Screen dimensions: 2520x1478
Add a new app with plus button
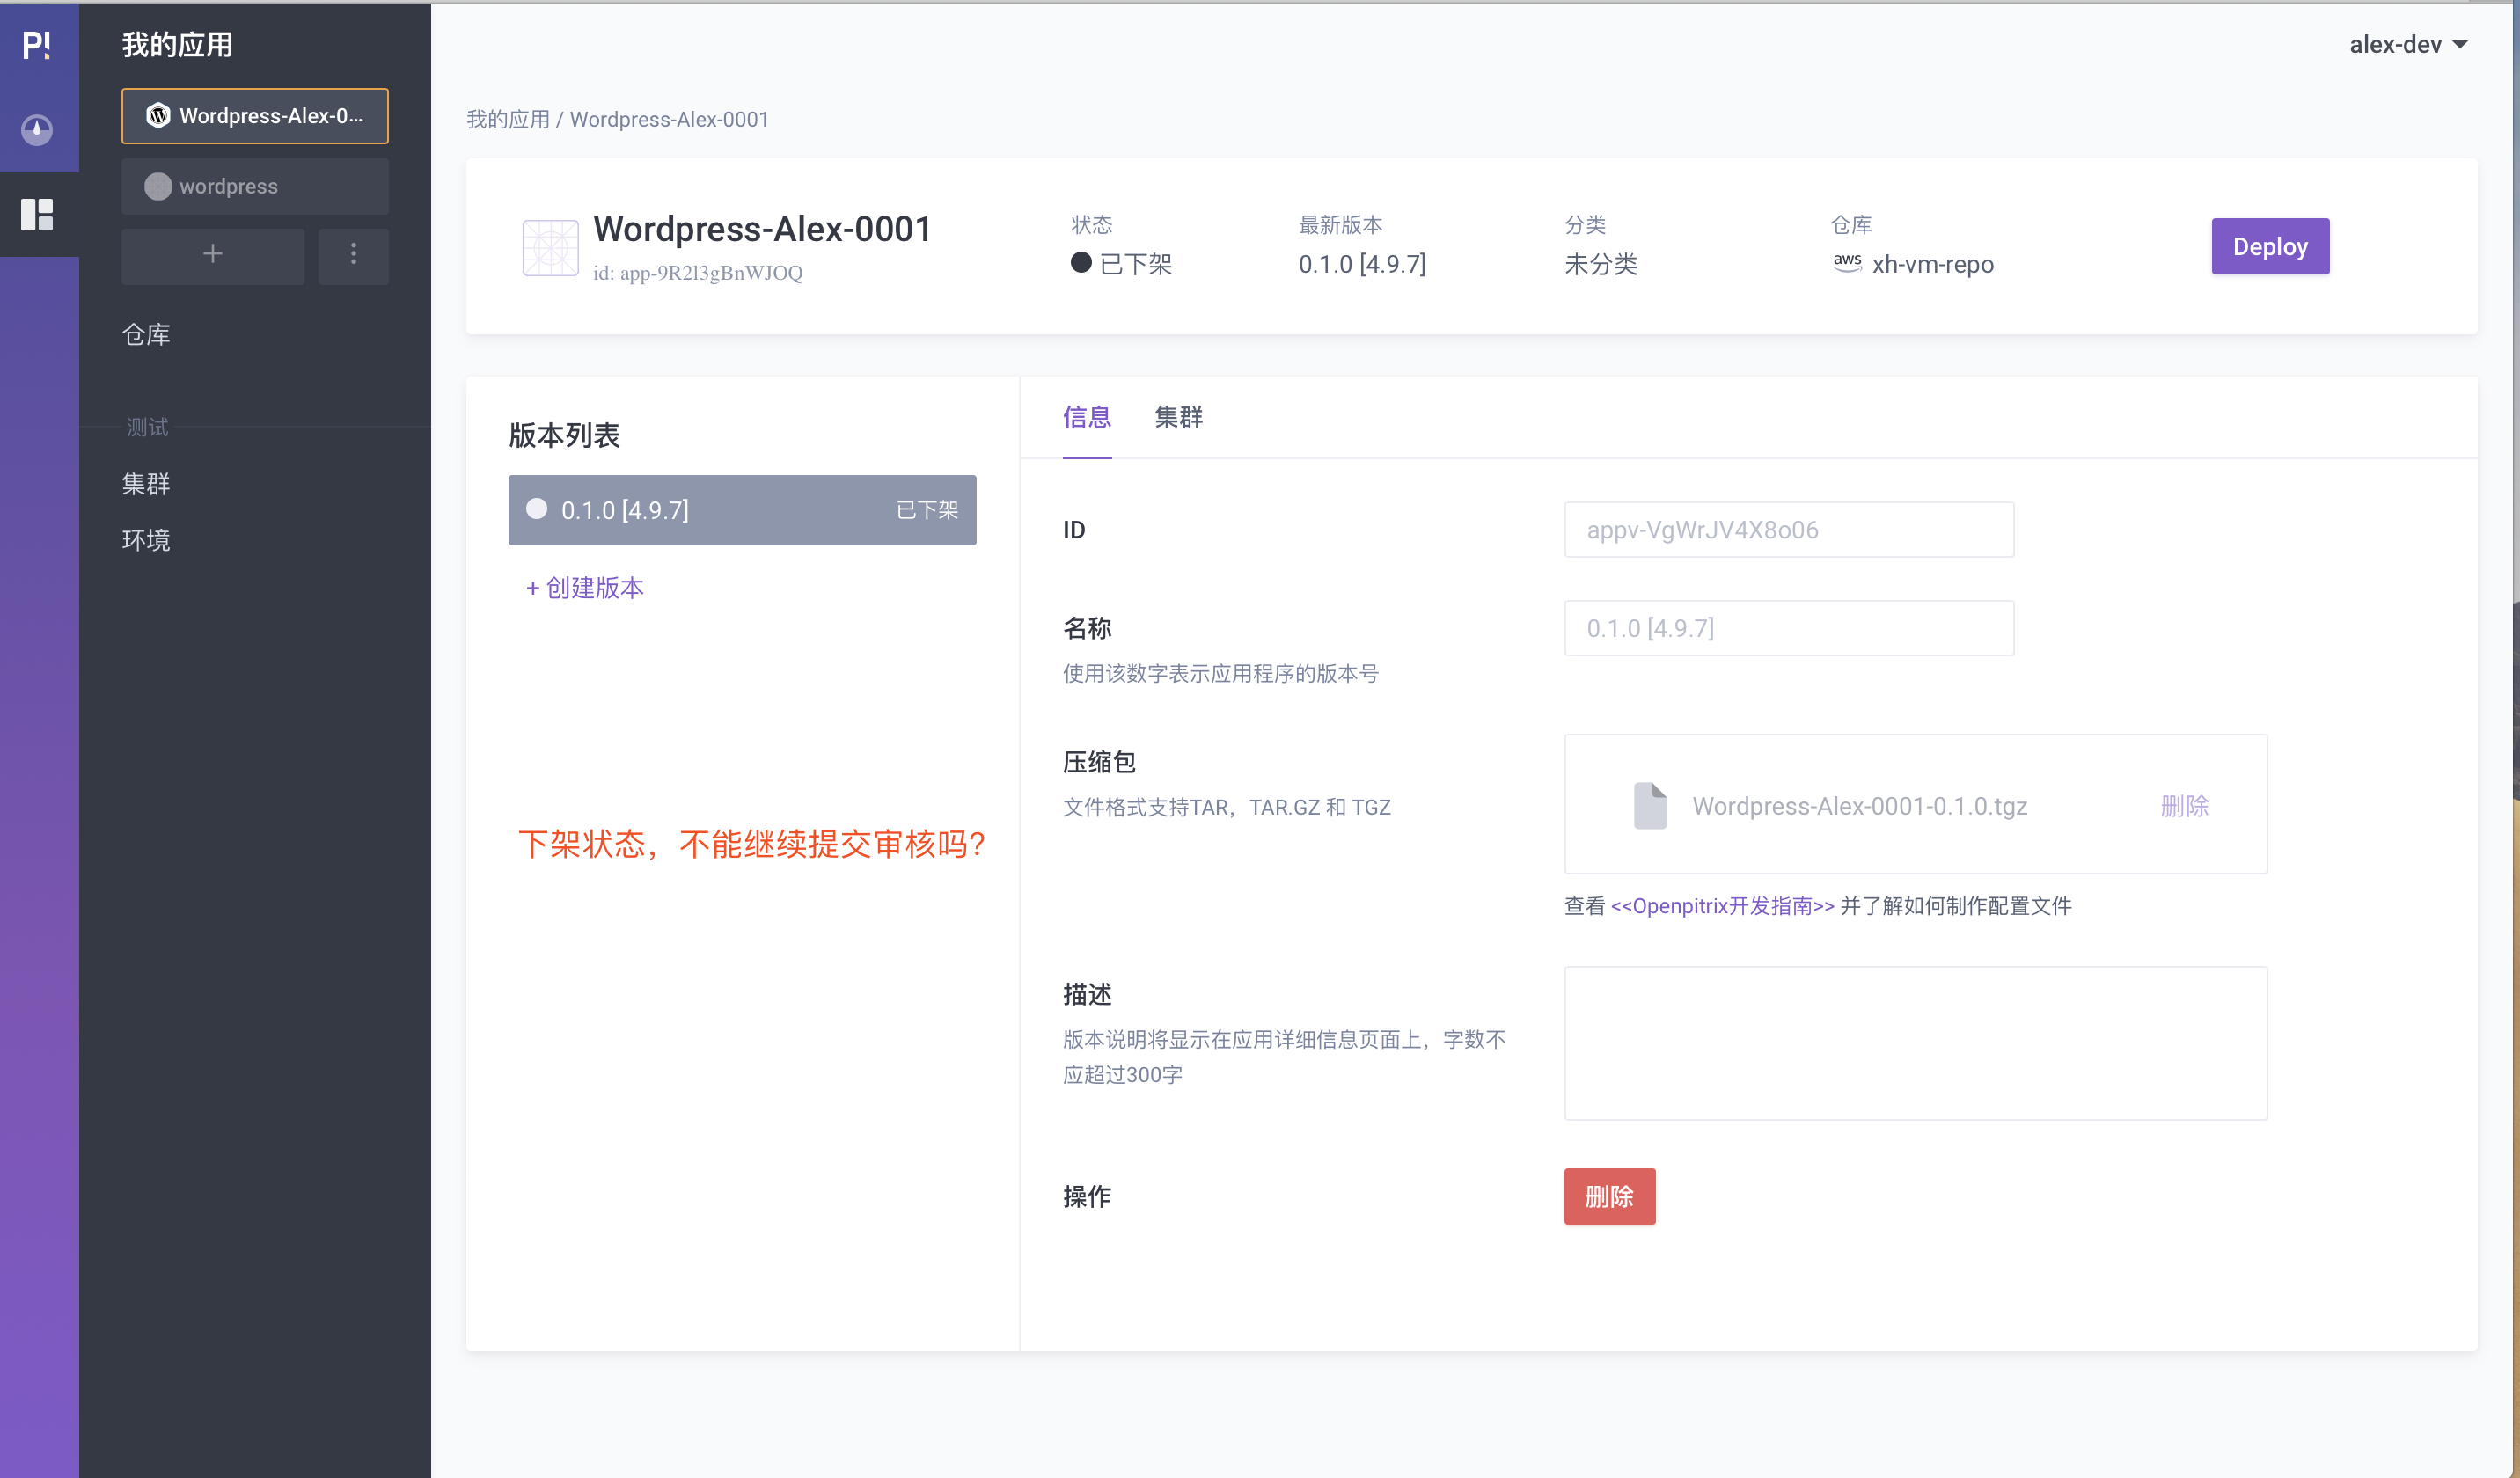pos(212,255)
